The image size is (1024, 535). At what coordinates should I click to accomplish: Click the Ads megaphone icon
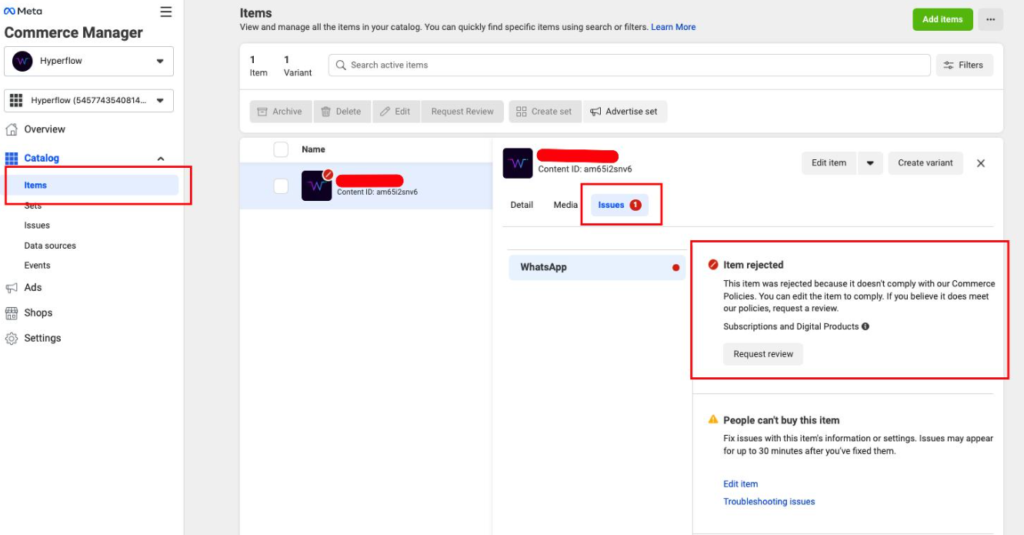pos(11,287)
